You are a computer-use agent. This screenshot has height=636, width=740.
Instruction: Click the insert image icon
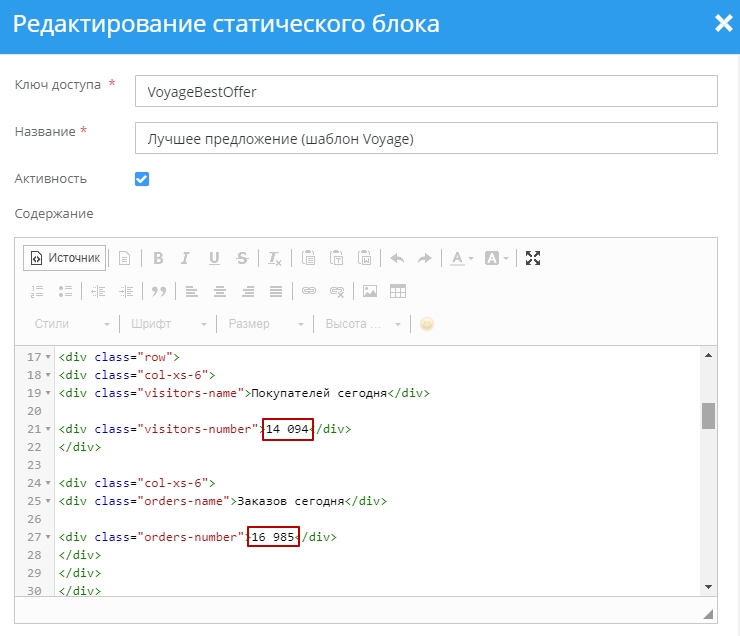coord(370,291)
